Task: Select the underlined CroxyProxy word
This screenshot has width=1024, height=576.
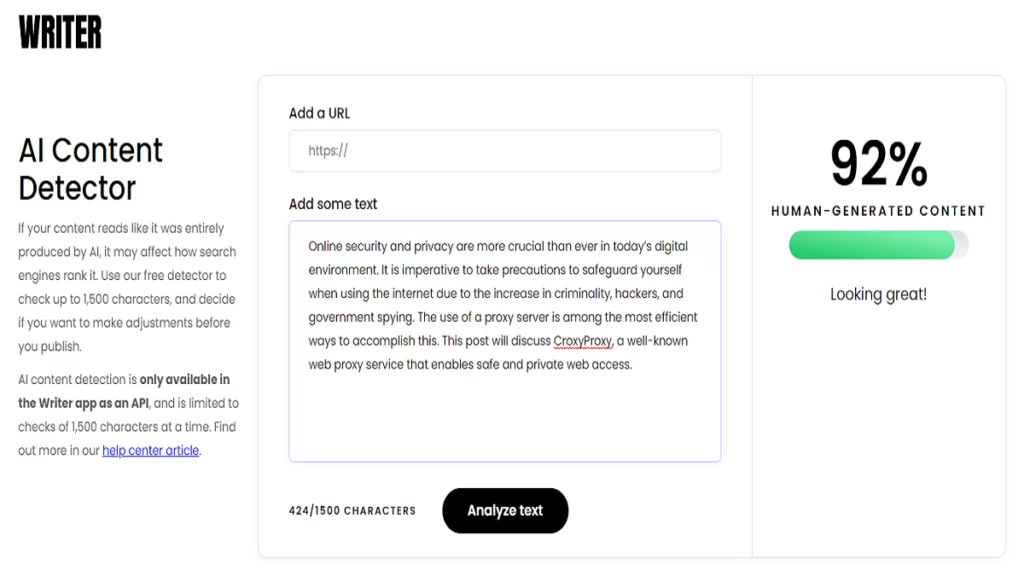Action: point(584,340)
